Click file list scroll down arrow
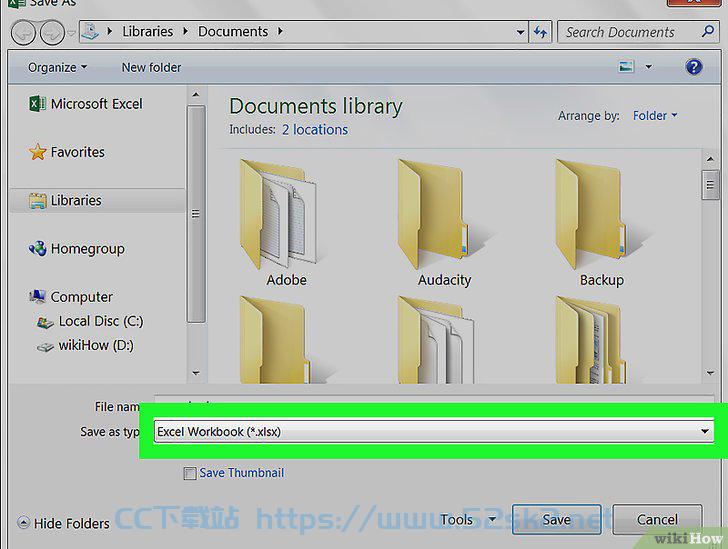 [x=710, y=373]
